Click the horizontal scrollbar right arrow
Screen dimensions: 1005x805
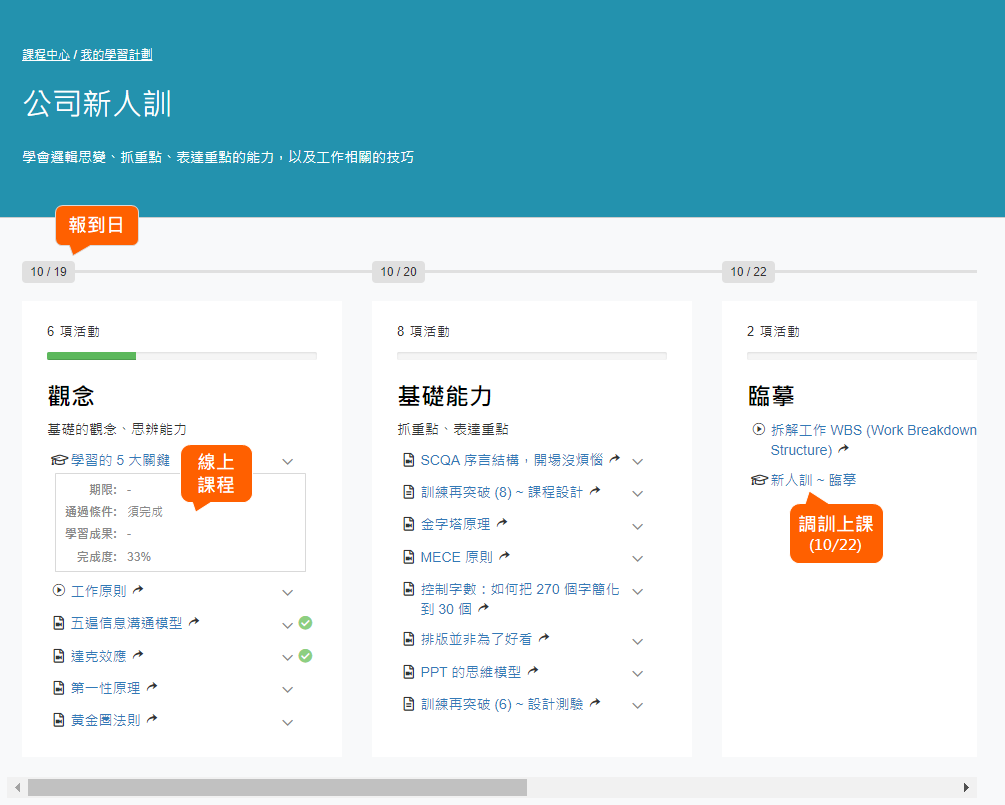click(966, 788)
